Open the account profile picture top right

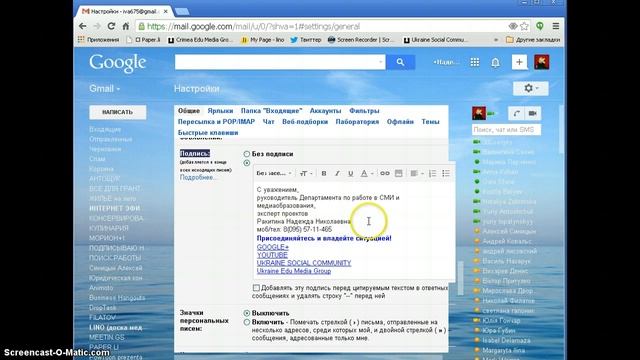coord(542,62)
